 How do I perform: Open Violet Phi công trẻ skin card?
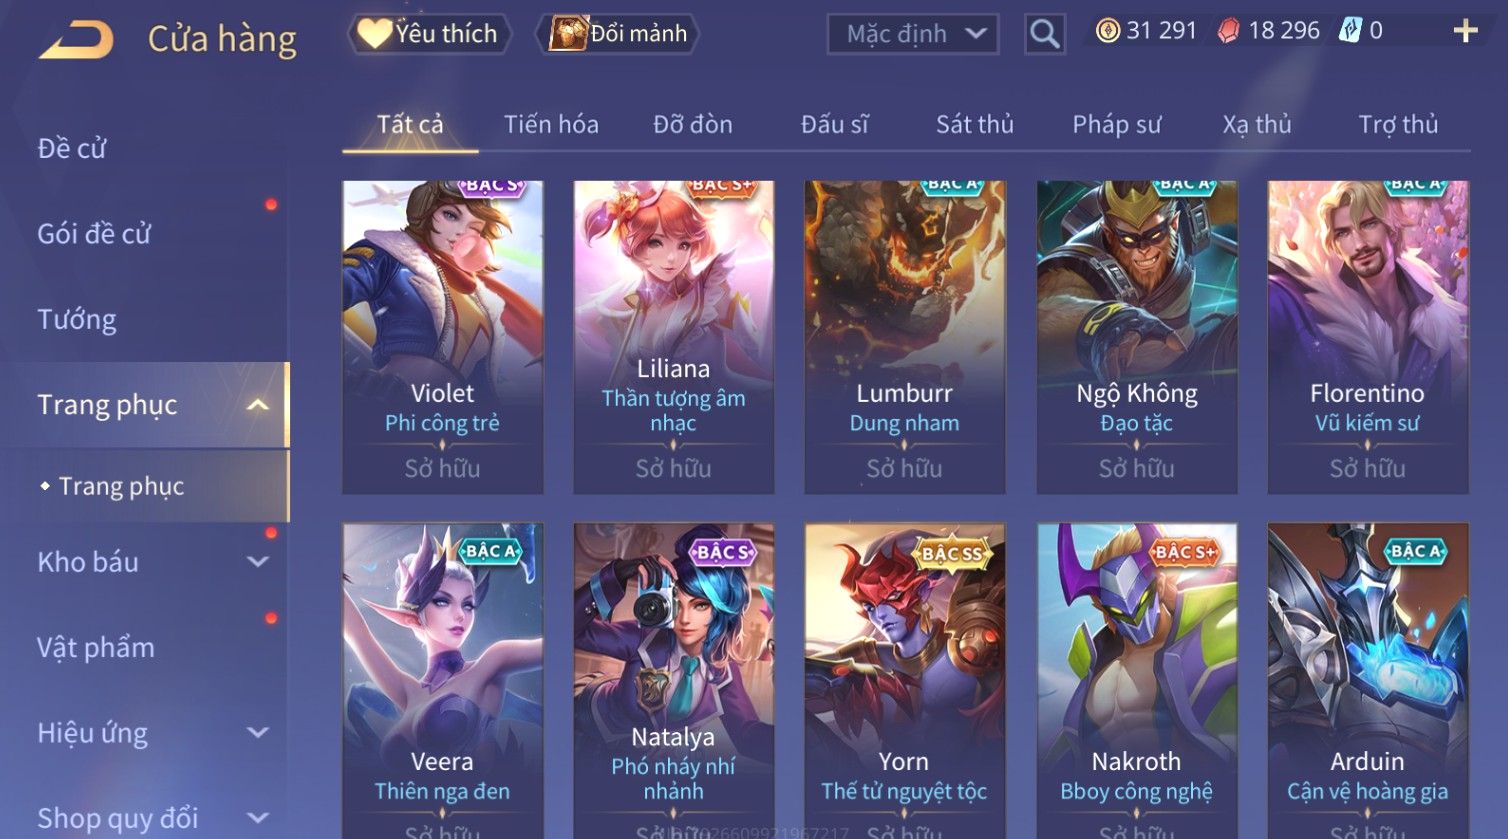click(x=442, y=337)
